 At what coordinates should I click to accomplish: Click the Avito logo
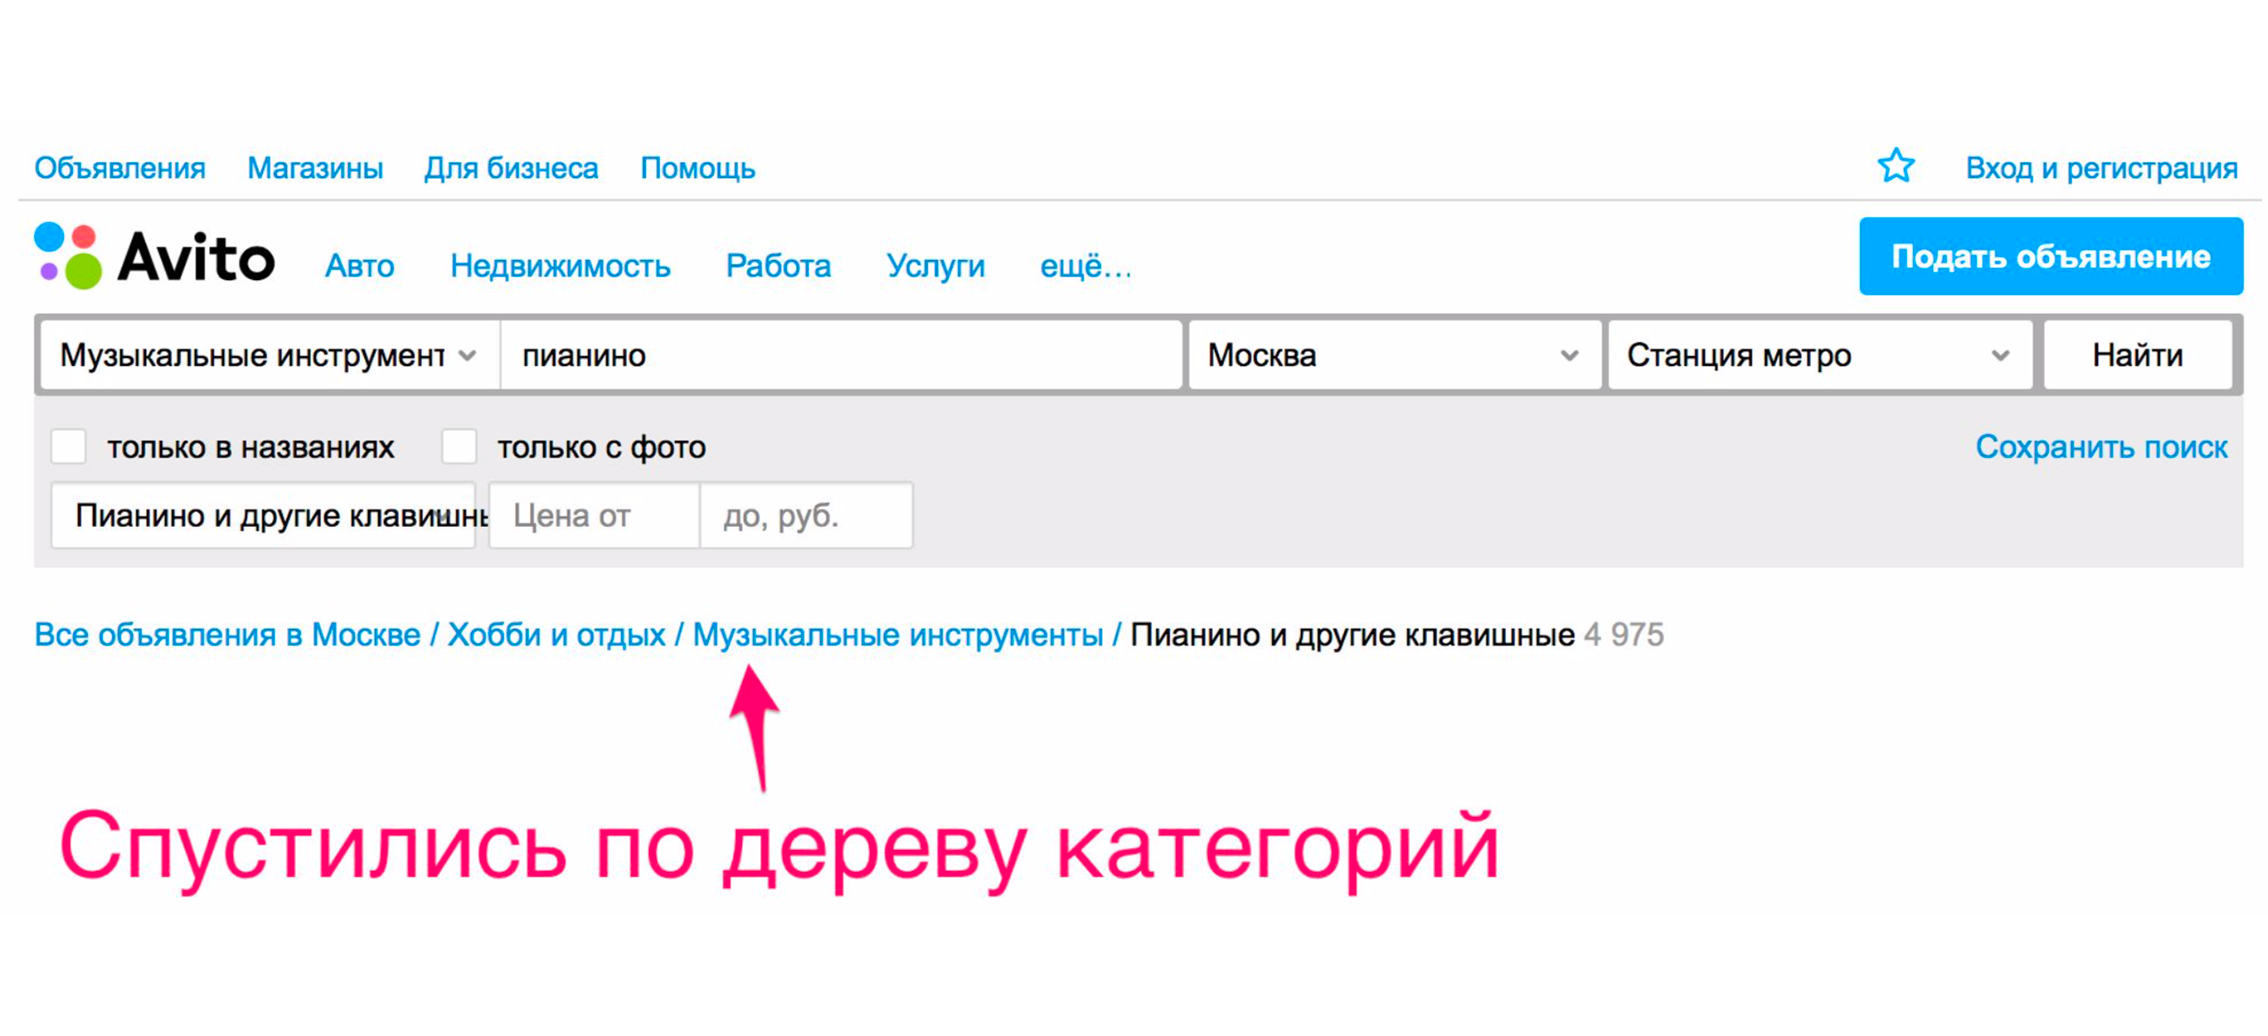click(x=154, y=257)
